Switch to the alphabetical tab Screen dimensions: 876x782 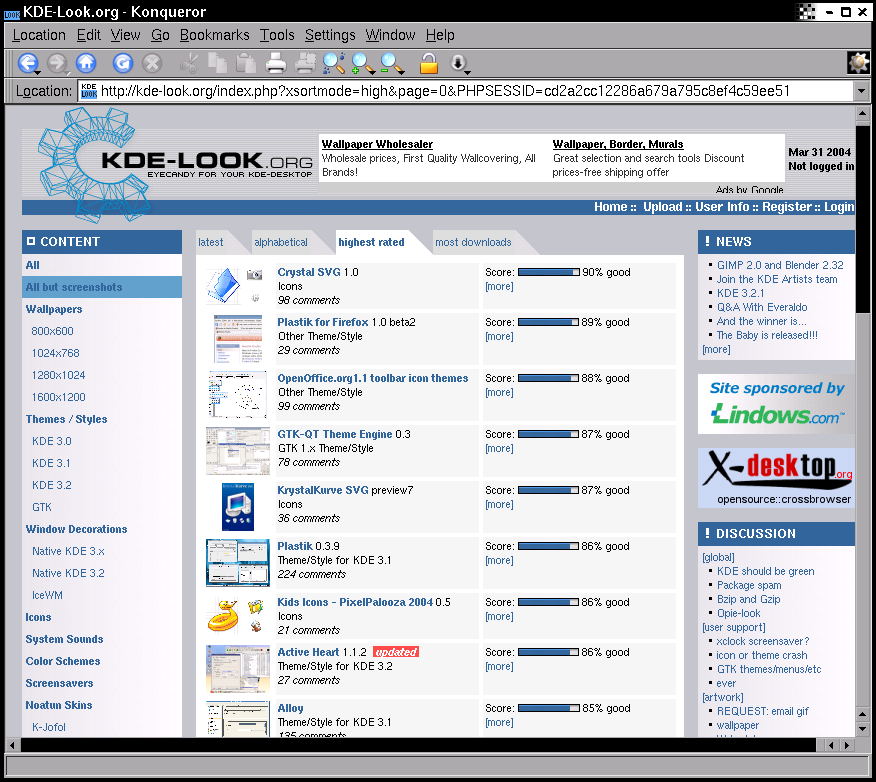(x=281, y=242)
